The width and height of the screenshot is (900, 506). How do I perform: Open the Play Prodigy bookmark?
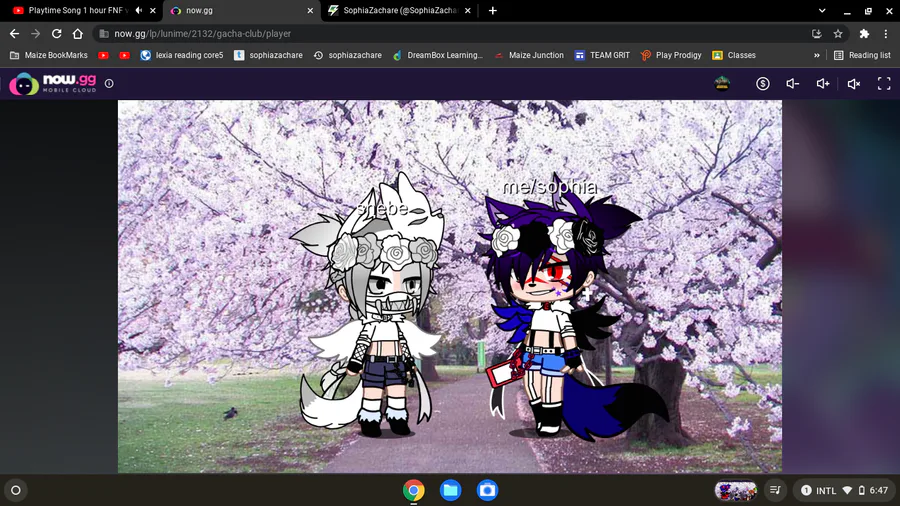pos(671,55)
